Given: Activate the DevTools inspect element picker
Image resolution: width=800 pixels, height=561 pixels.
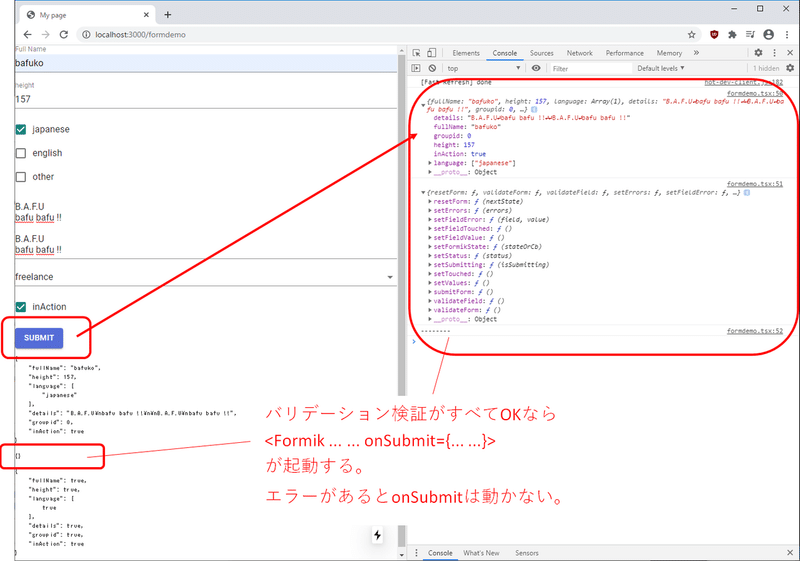Looking at the screenshot, I should pos(416,53).
